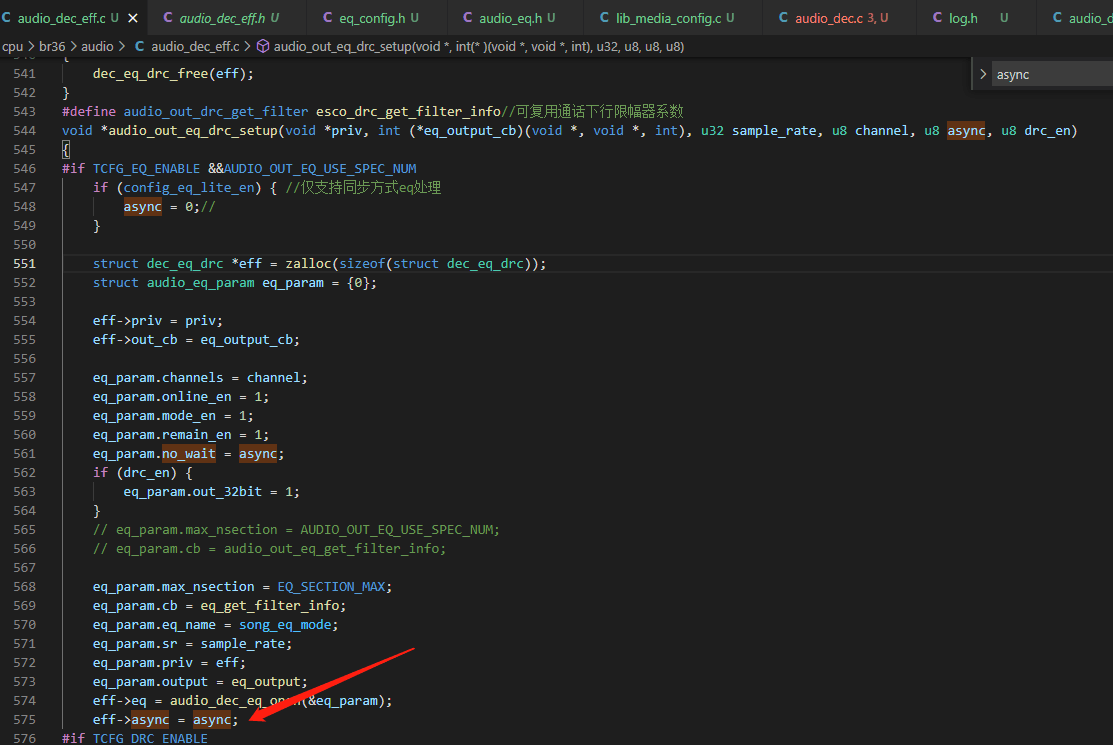Expand the replace toggle chevron in find widget
Image resolution: width=1113 pixels, height=745 pixels.
point(983,74)
